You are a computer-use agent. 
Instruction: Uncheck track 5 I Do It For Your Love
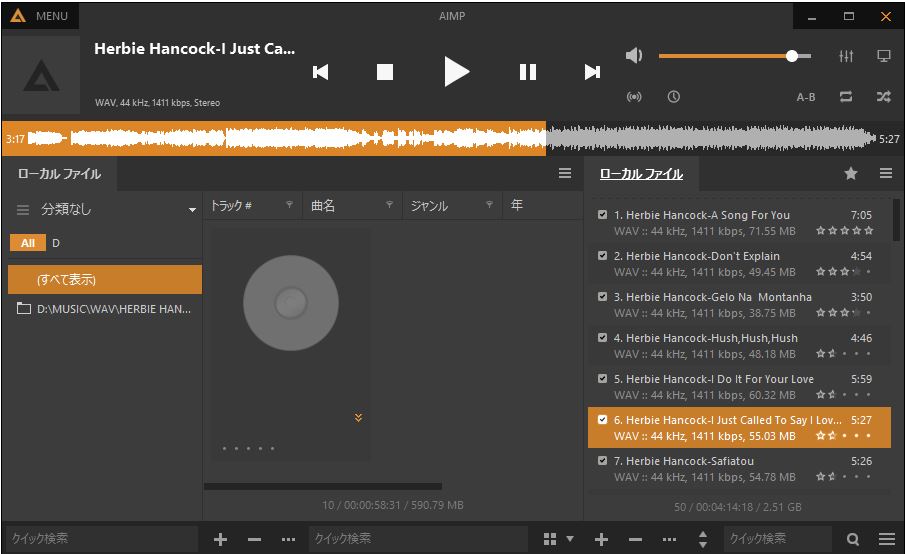602,379
